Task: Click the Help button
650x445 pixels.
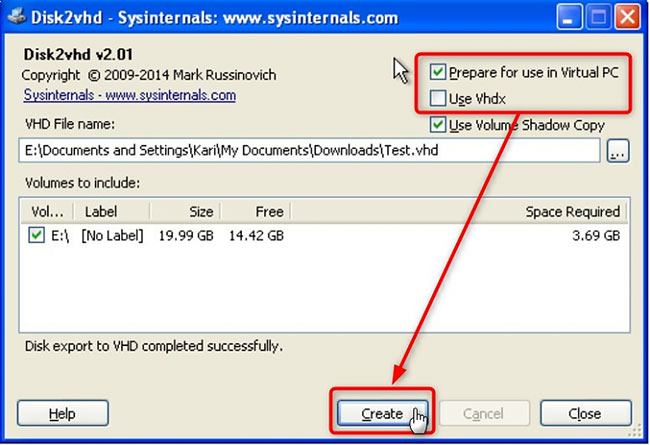Action: 63,413
